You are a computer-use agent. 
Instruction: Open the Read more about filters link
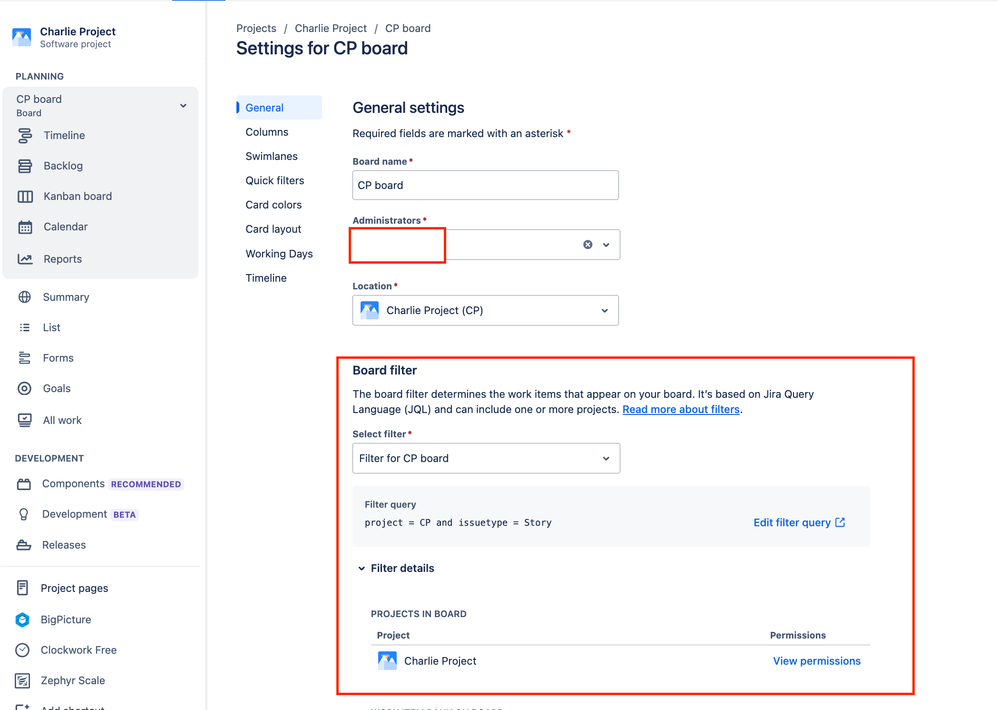coord(681,410)
